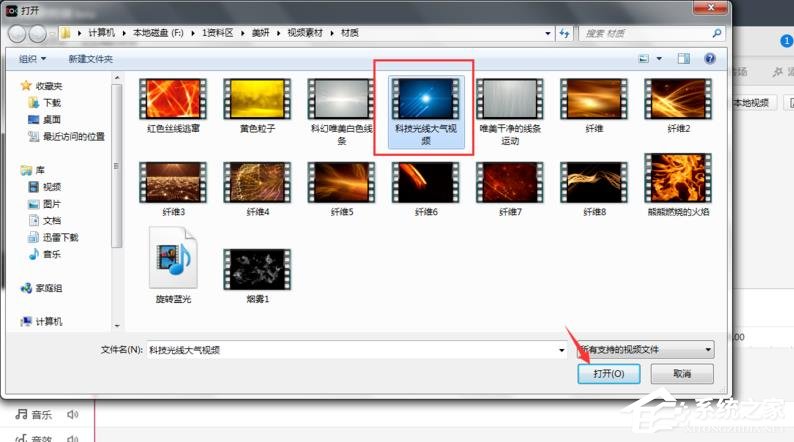The image size is (794, 442).
Task: Click the 文件名 input field
Action: click(357, 350)
